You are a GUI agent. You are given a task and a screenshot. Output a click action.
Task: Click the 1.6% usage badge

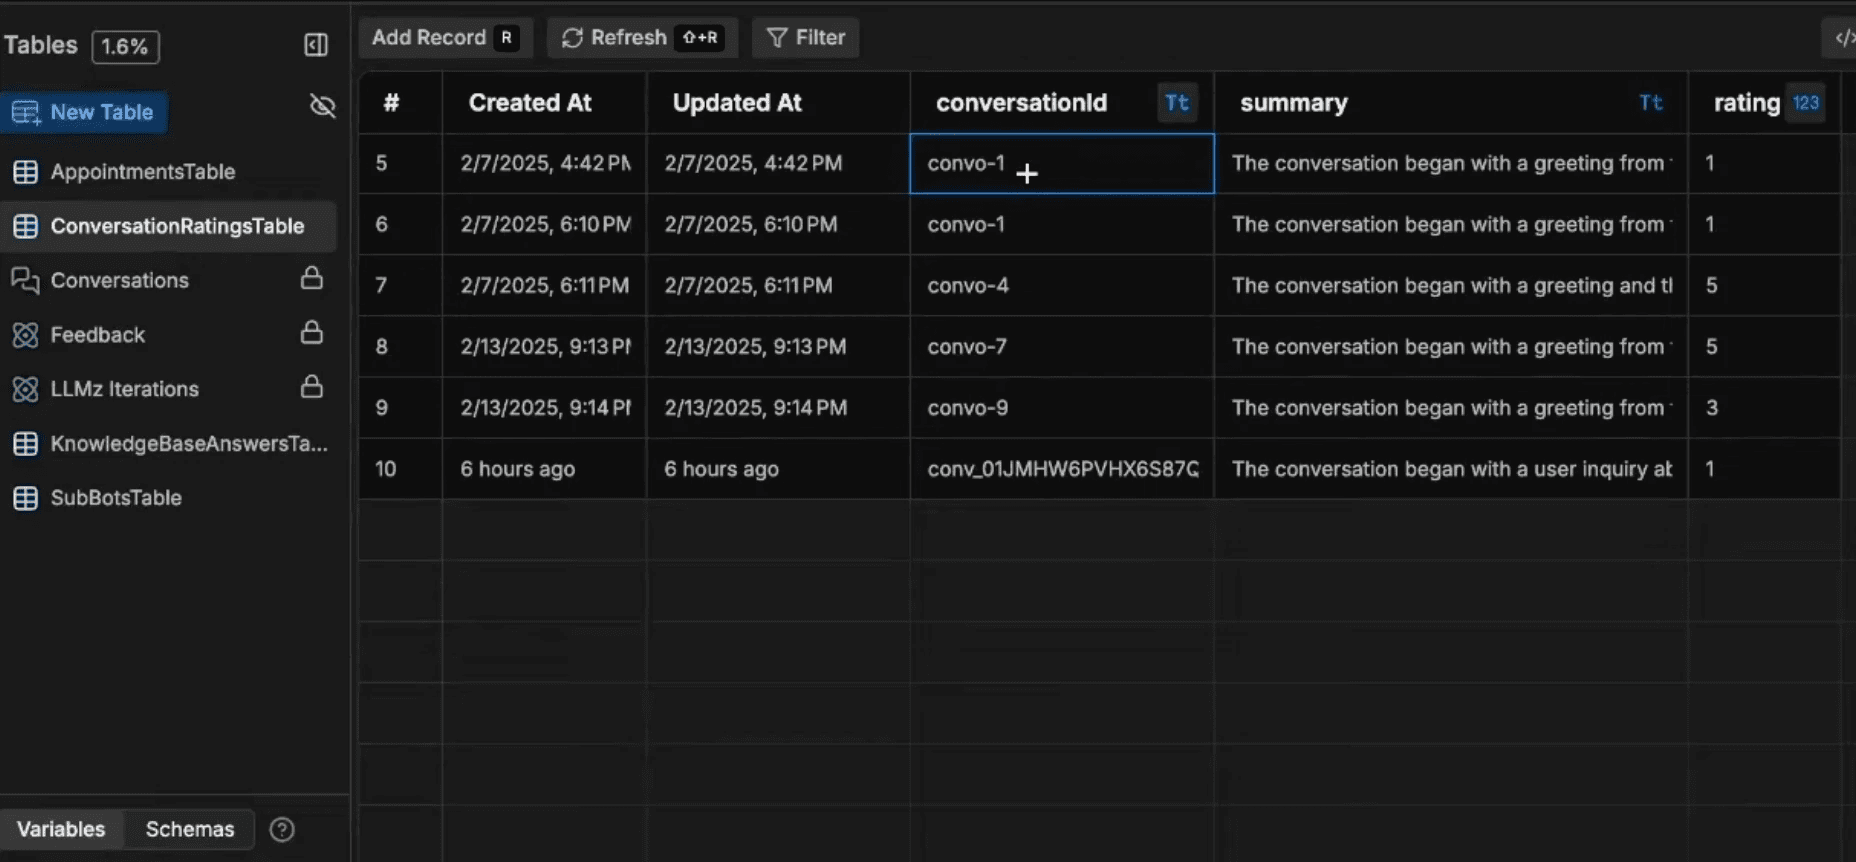(125, 46)
